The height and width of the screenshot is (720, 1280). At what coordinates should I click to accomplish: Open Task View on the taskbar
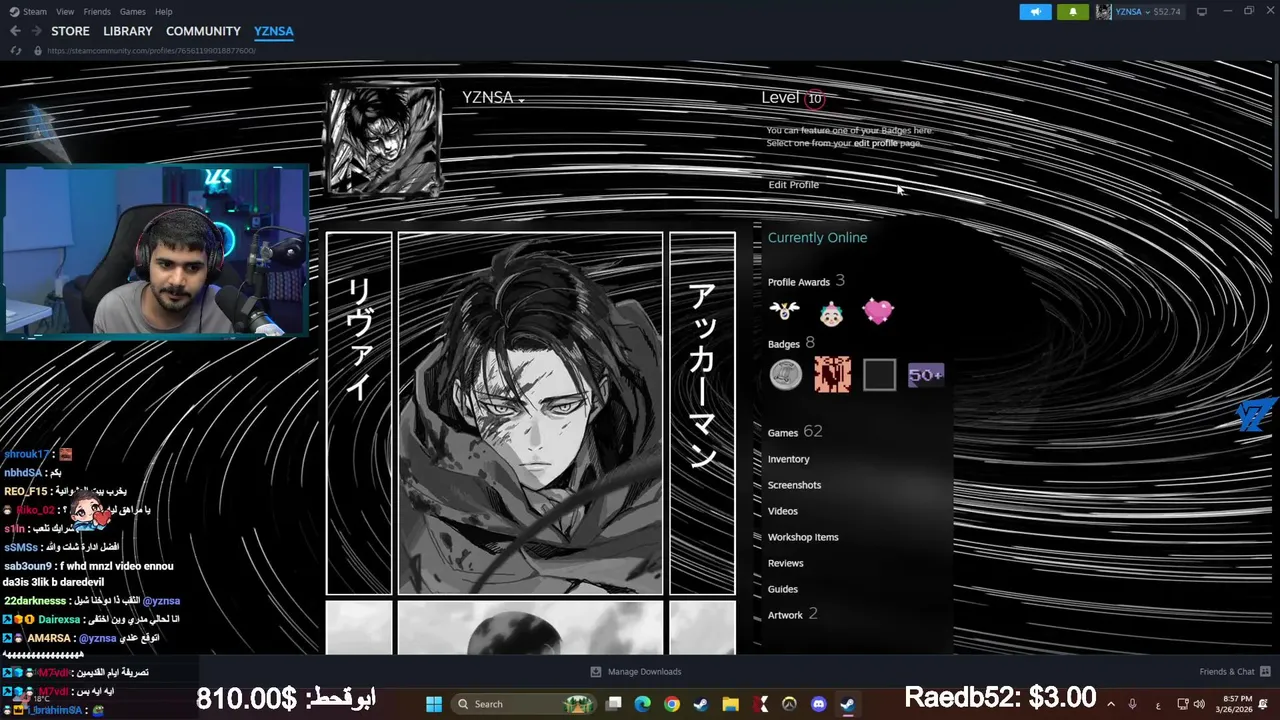pos(614,704)
